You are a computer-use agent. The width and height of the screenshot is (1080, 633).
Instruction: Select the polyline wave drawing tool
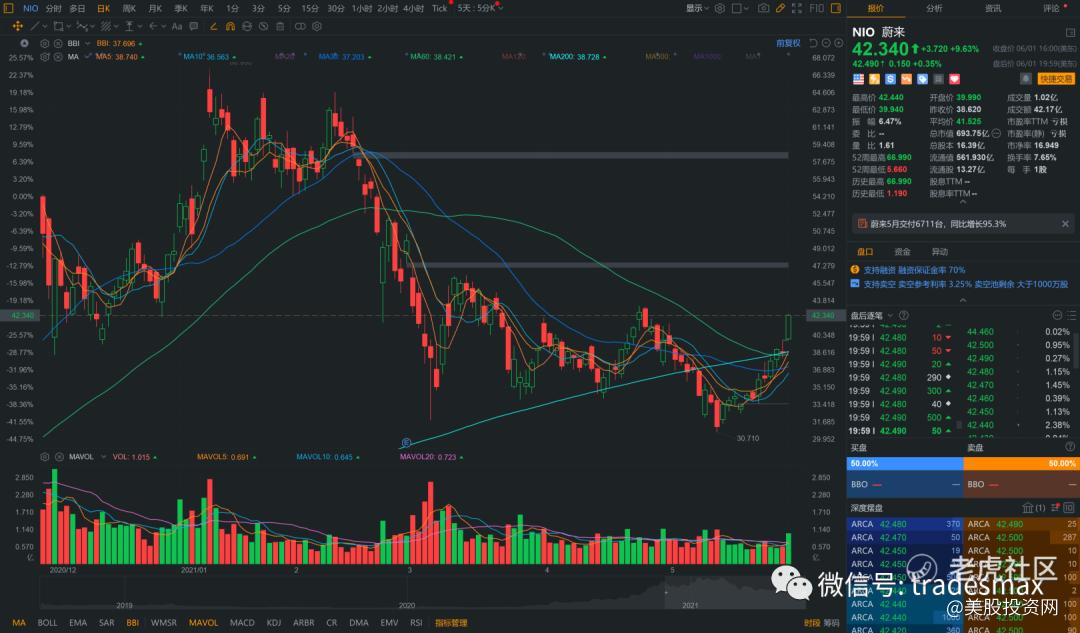click(x=83, y=26)
